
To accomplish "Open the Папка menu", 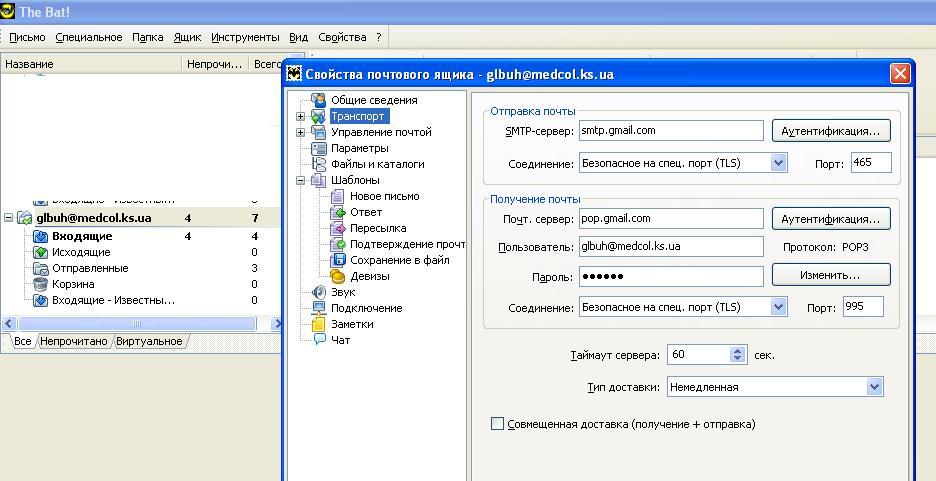I will click(x=147, y=37).
